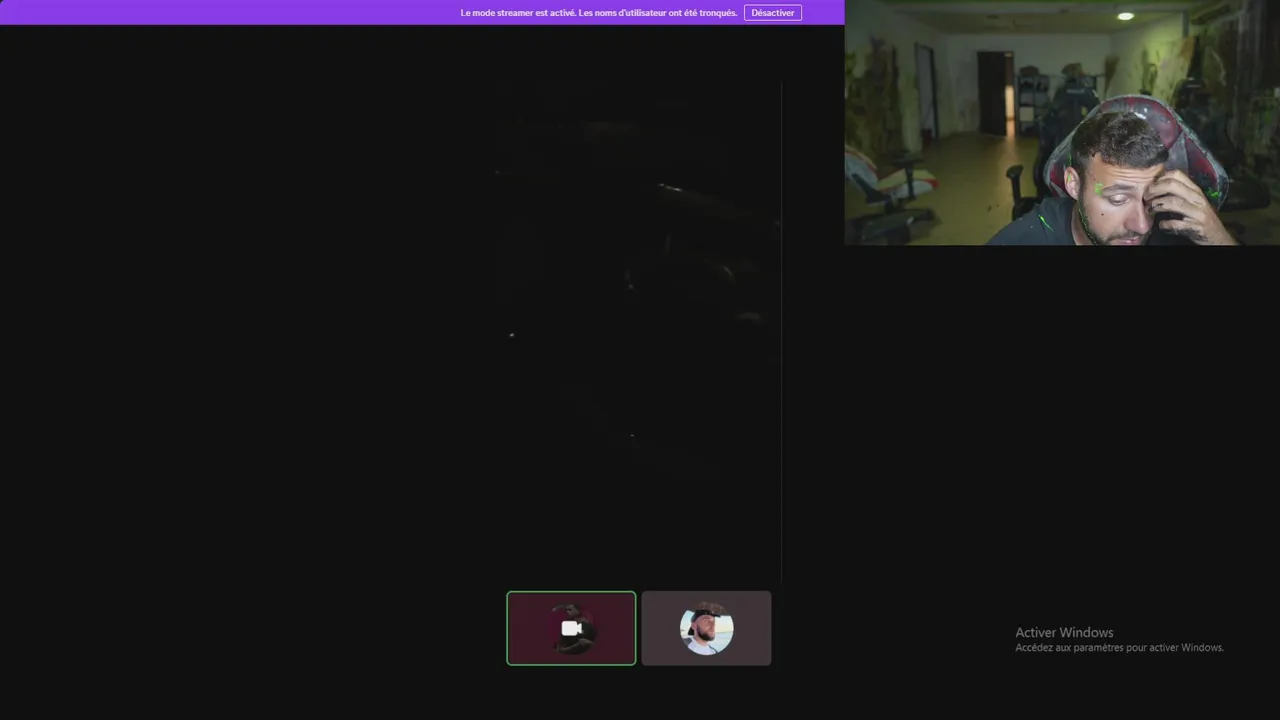This screenshot has width=1280, height=720.
Task: Click the streamer mode active banner text
Action: [599, 13]
